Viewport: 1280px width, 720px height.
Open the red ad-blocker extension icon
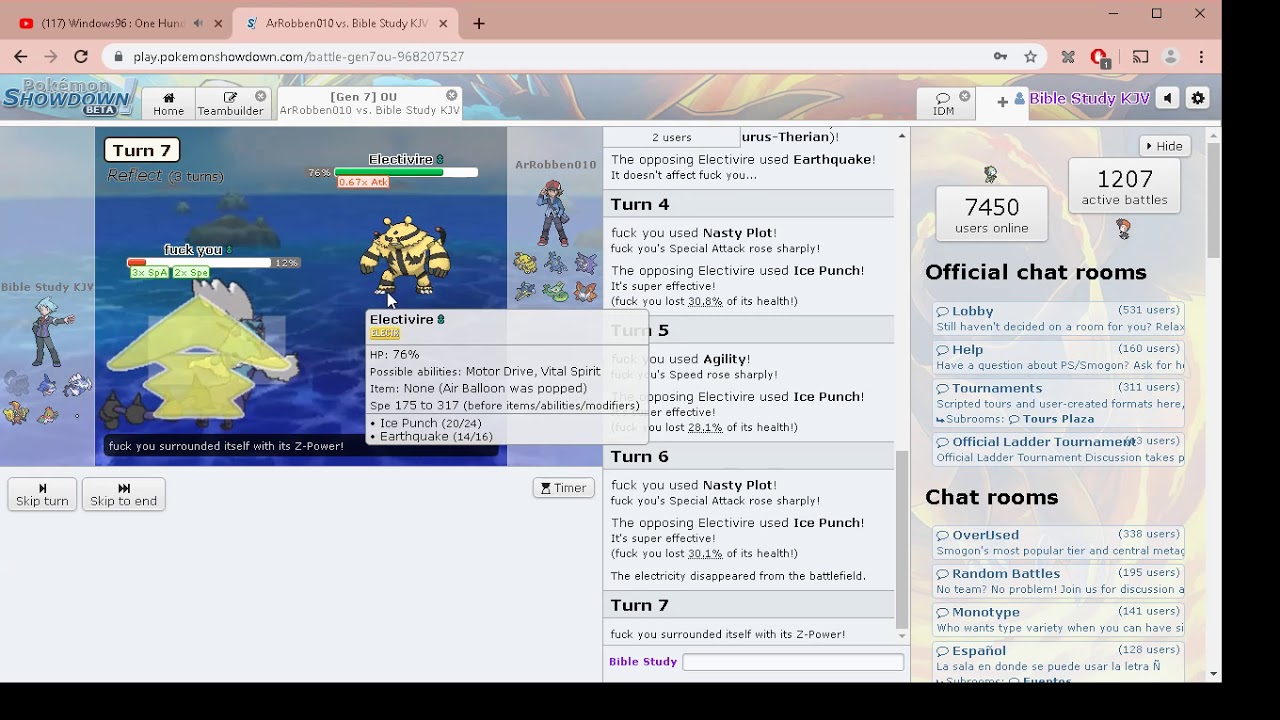click(x=1099, y=57)
